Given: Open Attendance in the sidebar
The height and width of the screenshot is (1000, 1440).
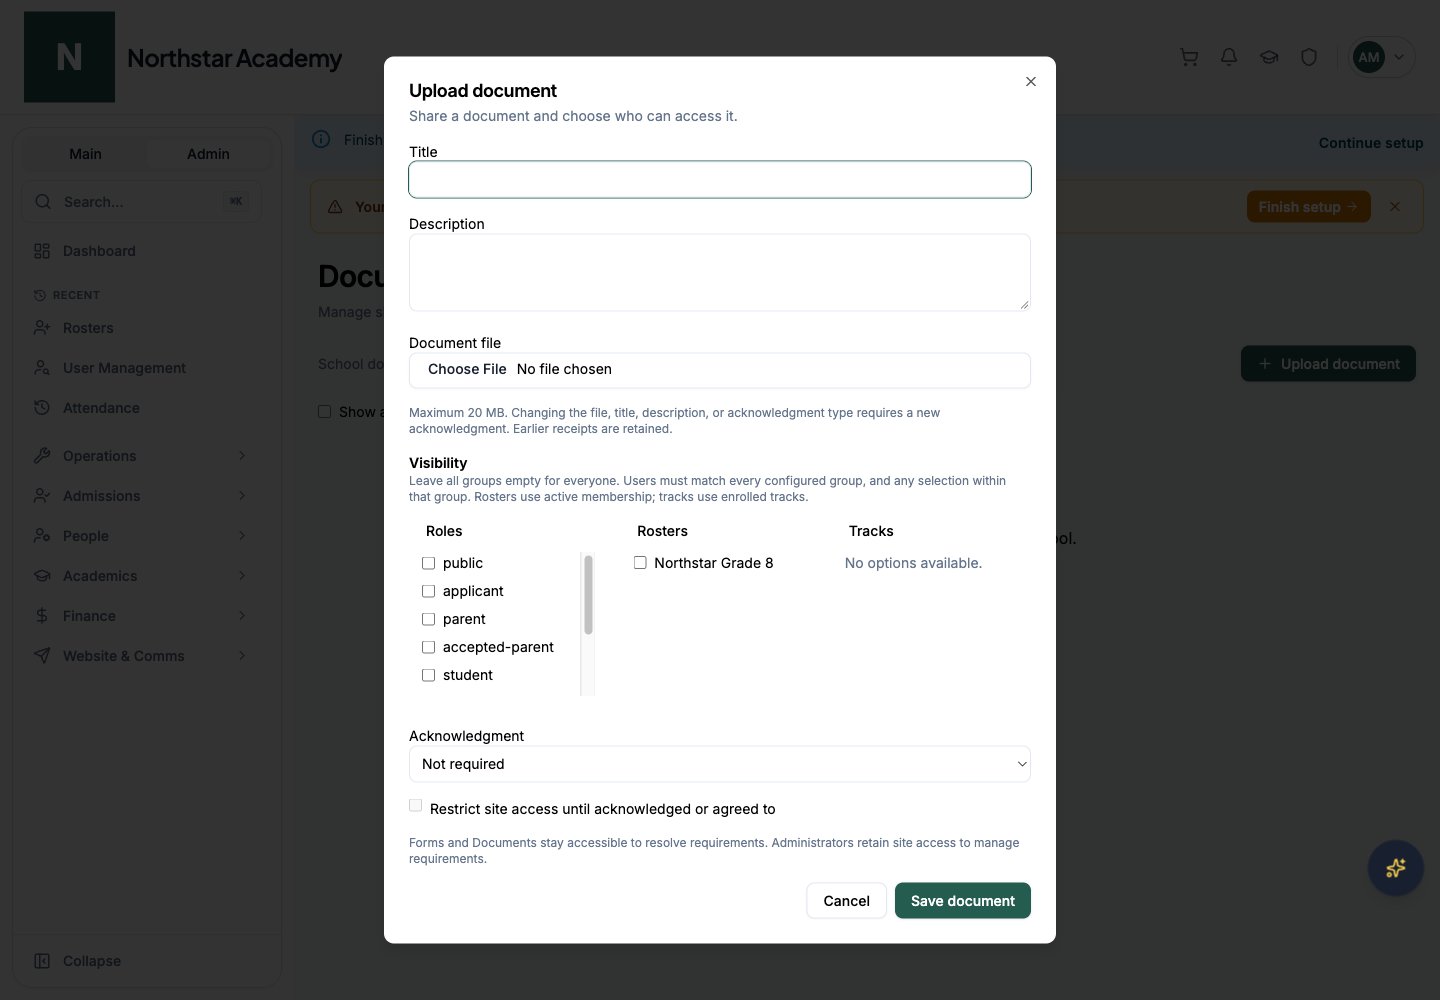Looking at the screenshot, I should (x=142, y=408).
